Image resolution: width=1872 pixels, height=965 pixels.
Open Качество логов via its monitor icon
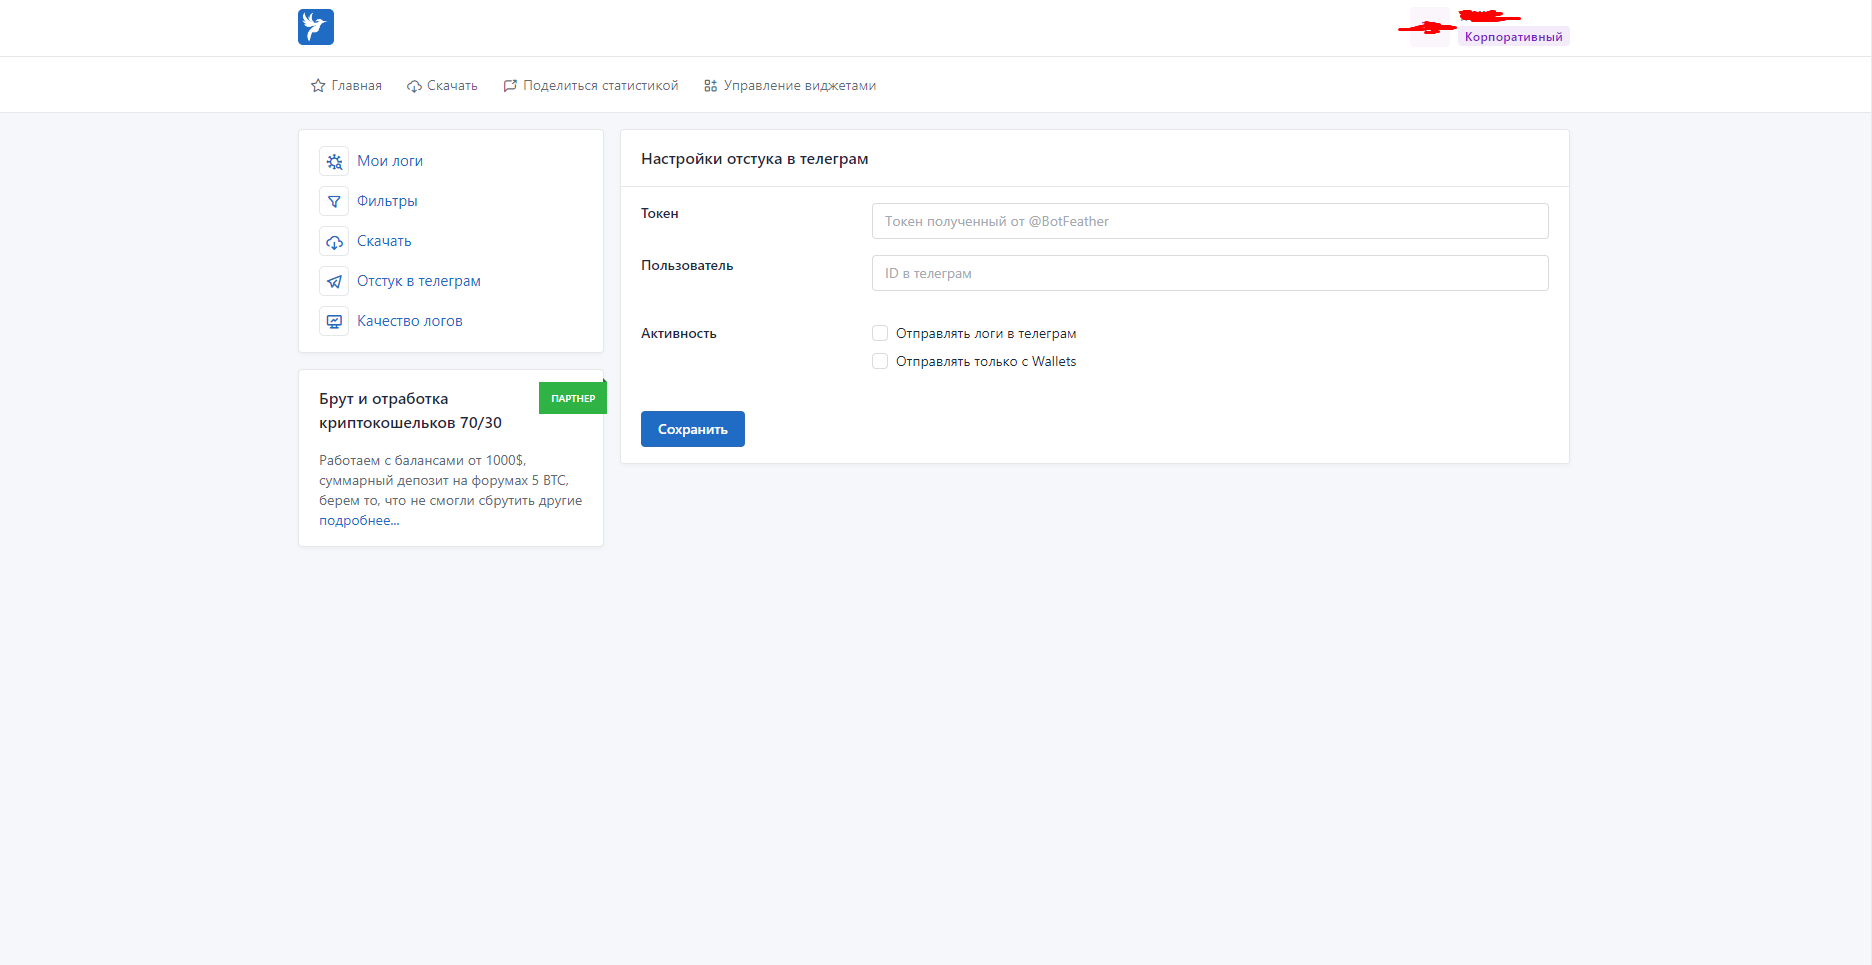click(x=334, y=321)
